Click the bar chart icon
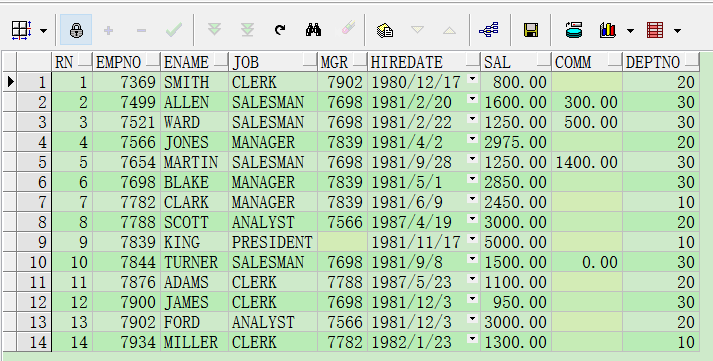Viewport: 713px width, 361px height. pyautogui.click(x=608, y=30)
